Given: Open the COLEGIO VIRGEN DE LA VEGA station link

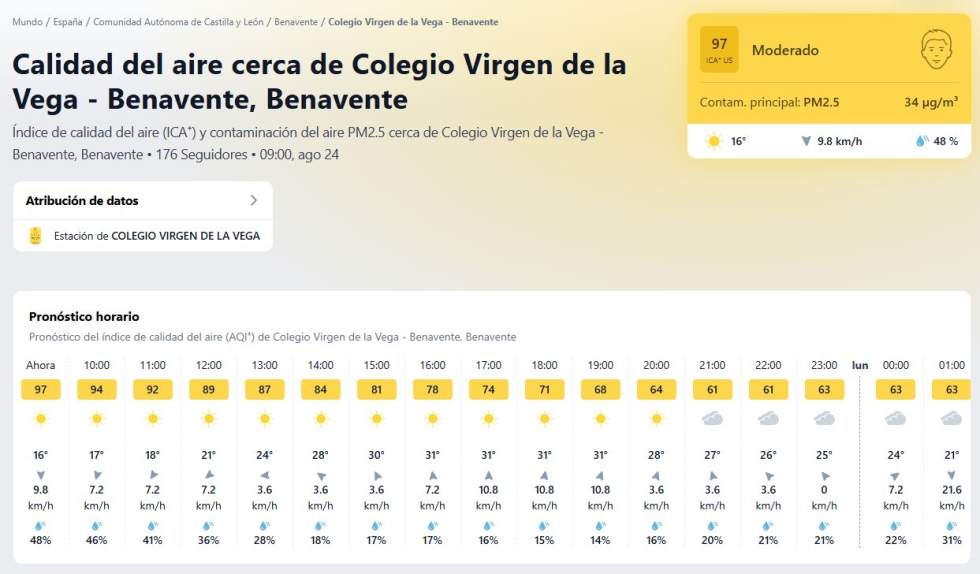Looking at the screenshot, I should [x=185, y=236].
